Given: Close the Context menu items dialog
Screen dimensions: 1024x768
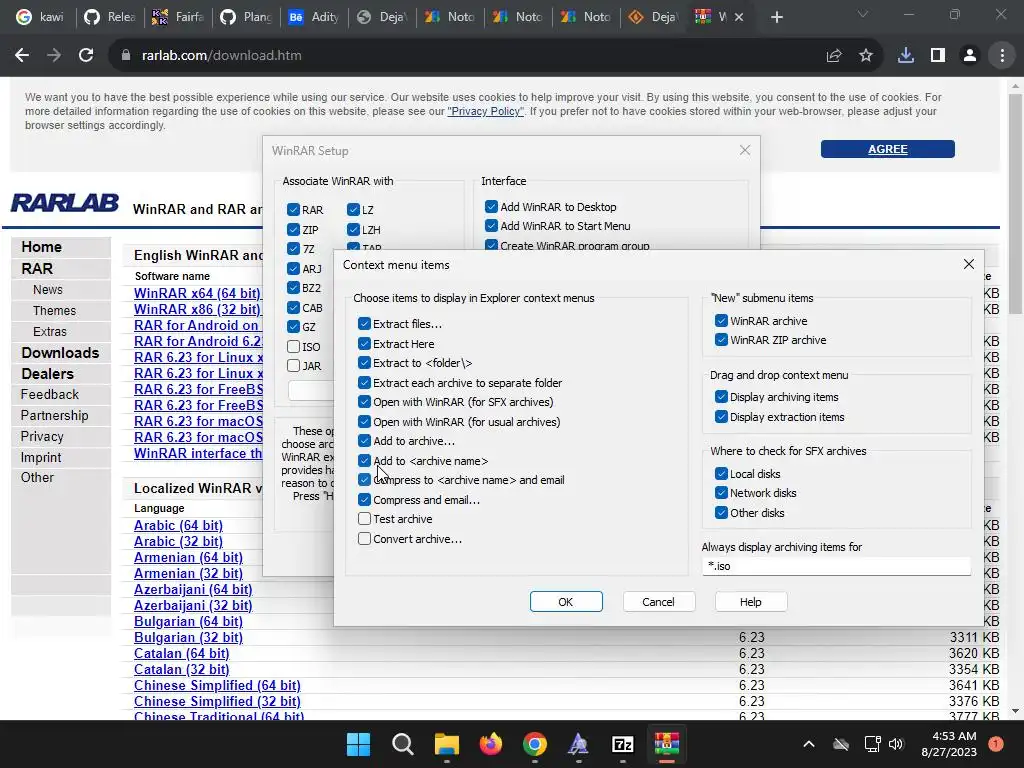Looking at the screenshot, I should pyautogui.click(x=968, y=264).
